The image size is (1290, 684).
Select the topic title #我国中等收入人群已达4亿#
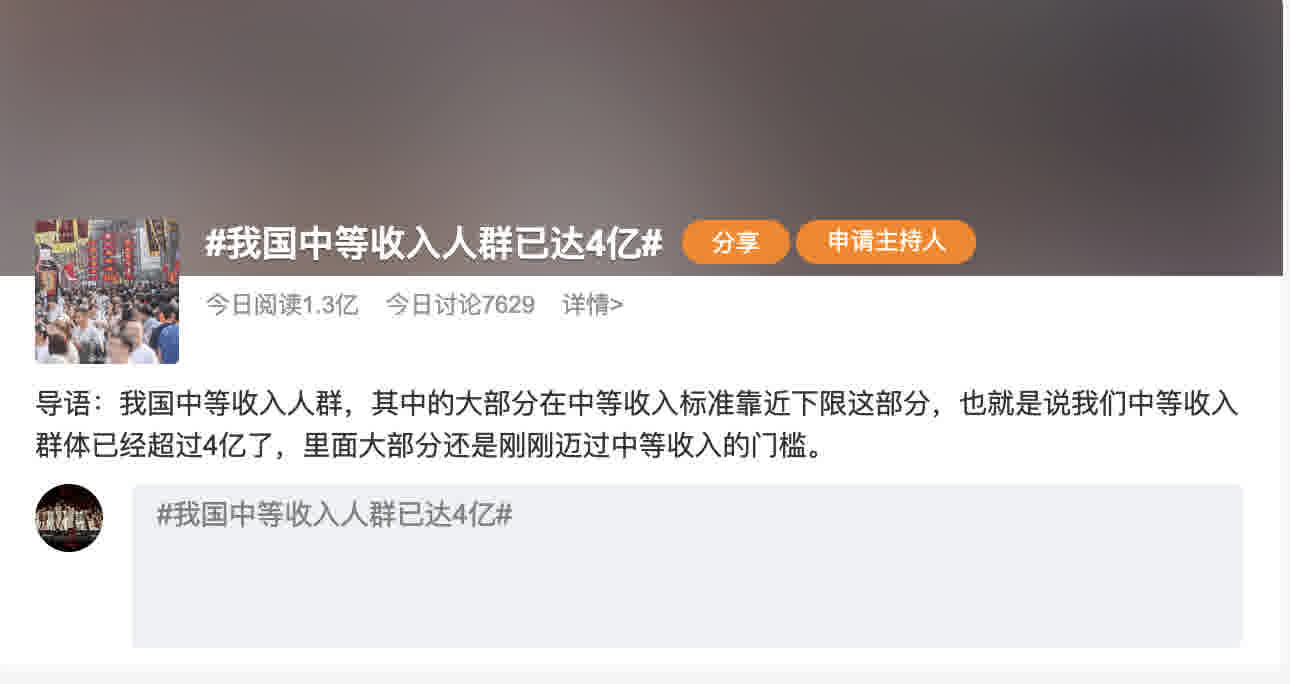(x=434, y=243)
